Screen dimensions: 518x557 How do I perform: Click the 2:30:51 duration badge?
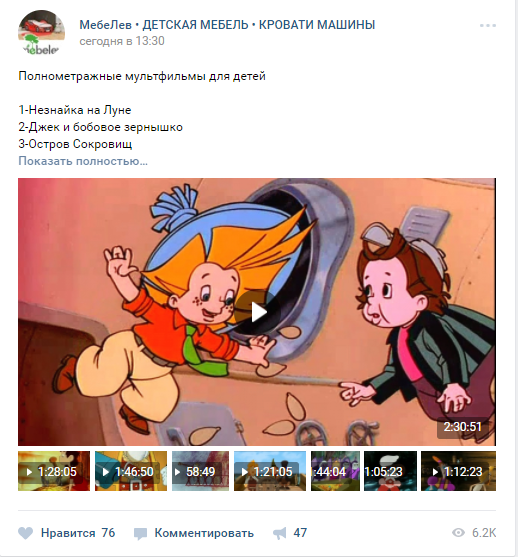point(462,426)
